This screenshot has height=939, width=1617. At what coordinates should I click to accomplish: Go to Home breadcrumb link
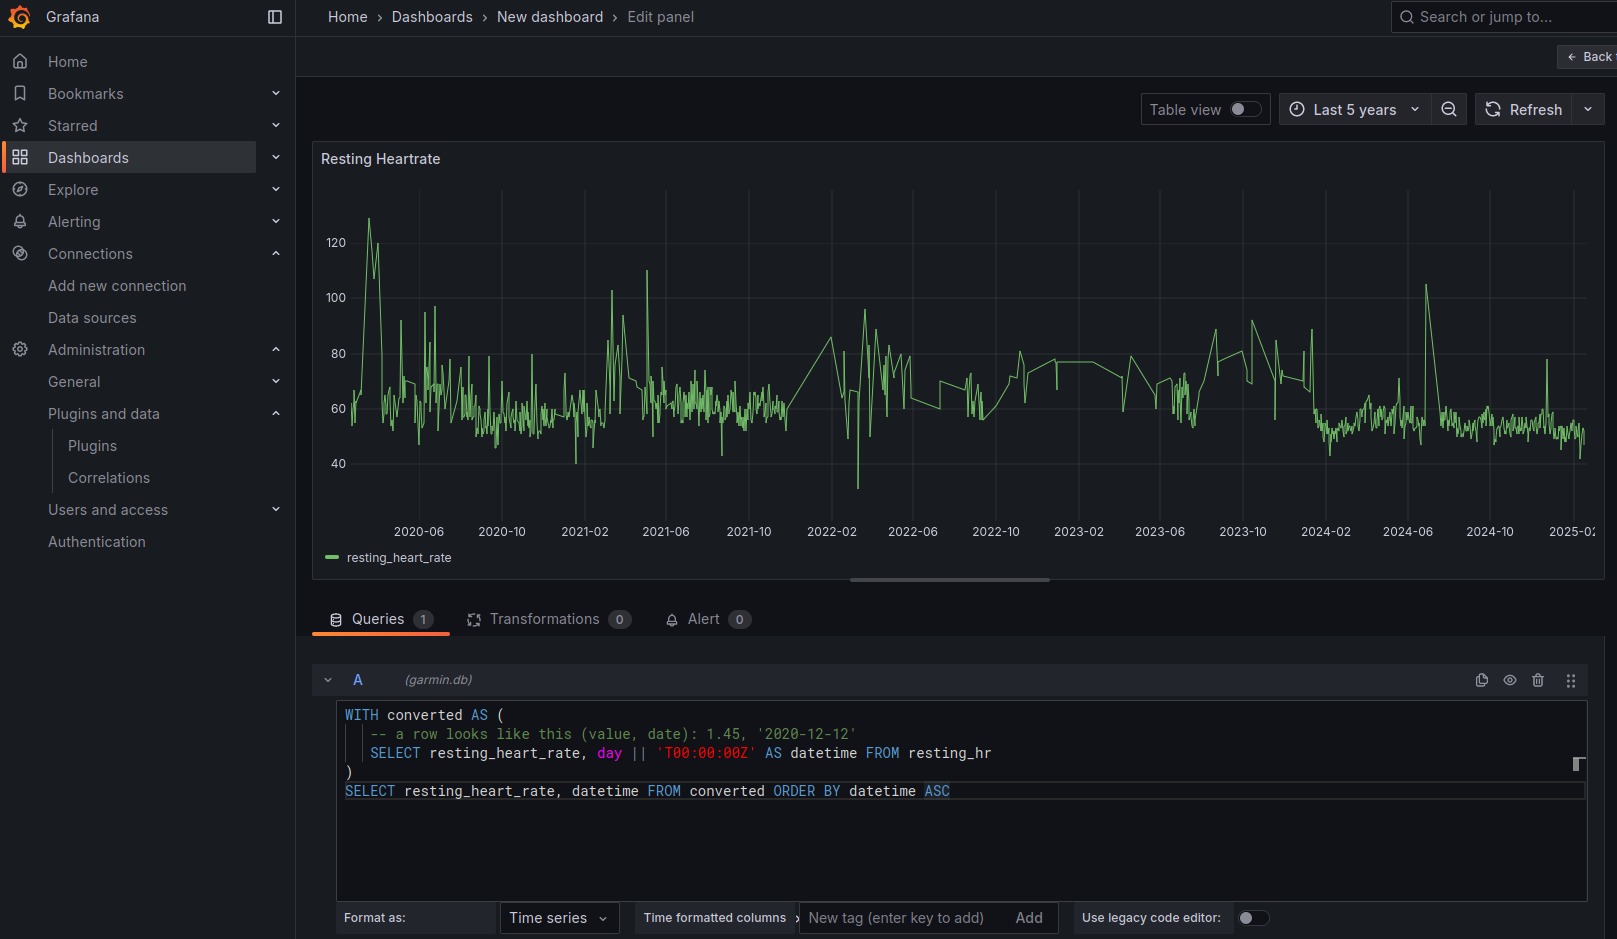point(348,17)
